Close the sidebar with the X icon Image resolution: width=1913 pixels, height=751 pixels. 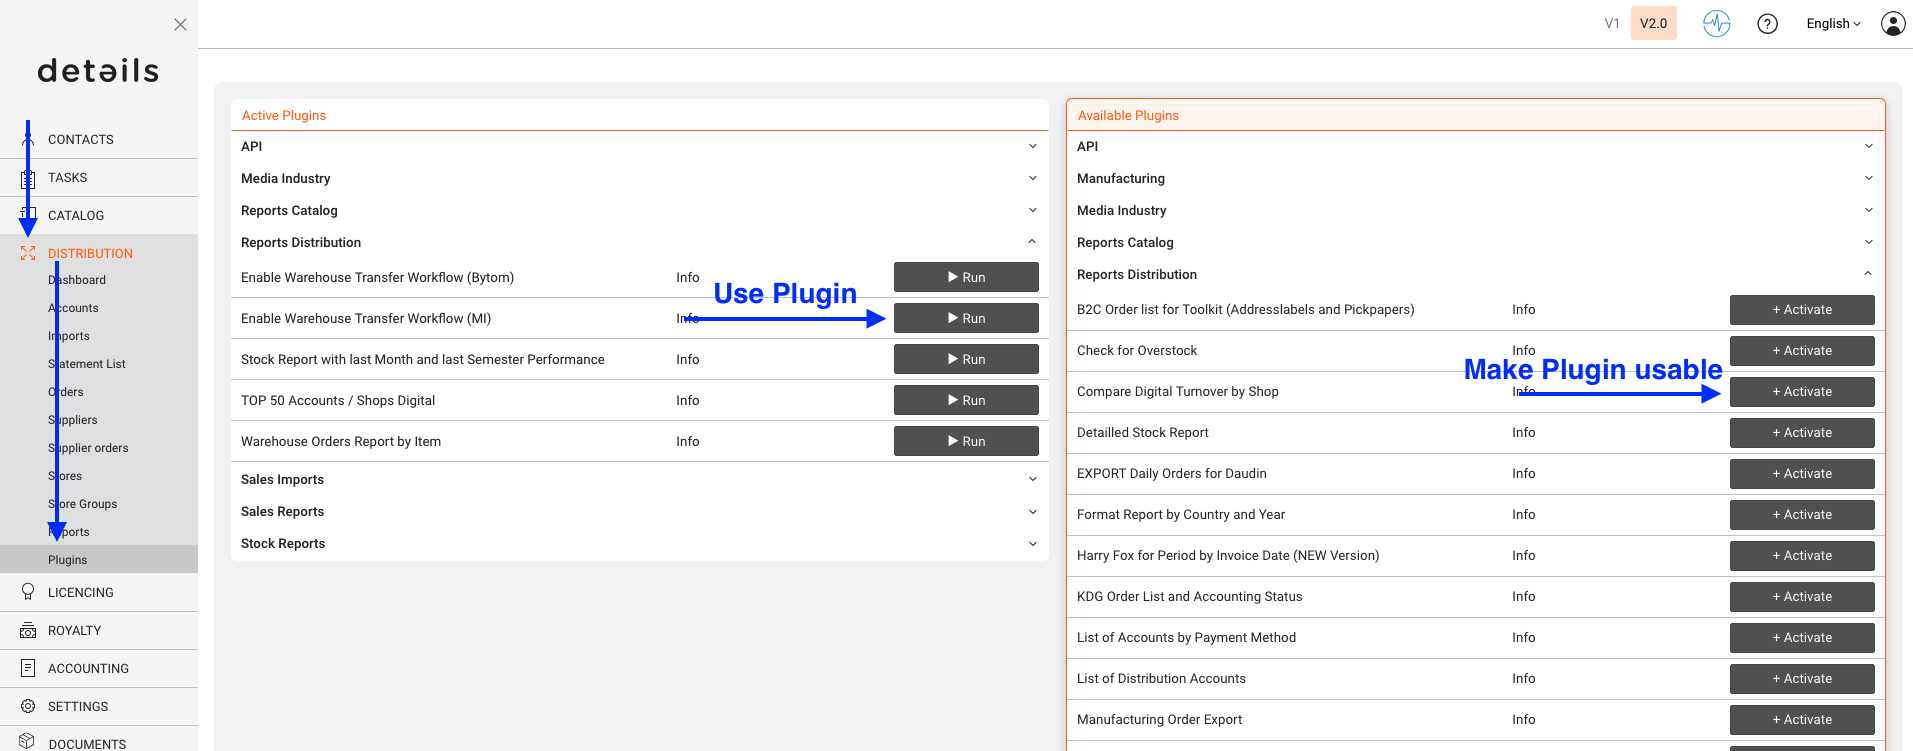click(x=180, y=24)
